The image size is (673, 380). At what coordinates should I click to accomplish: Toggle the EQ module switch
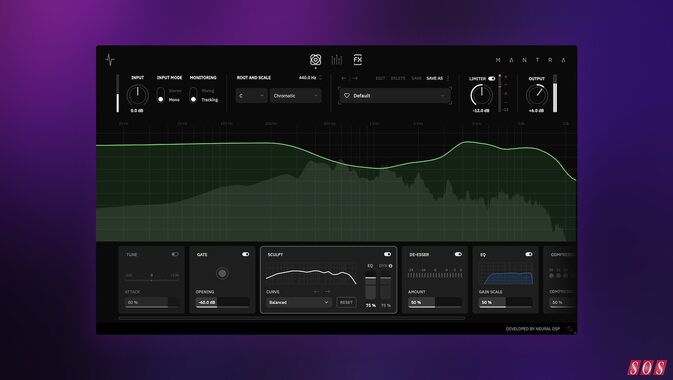[528, 254]
